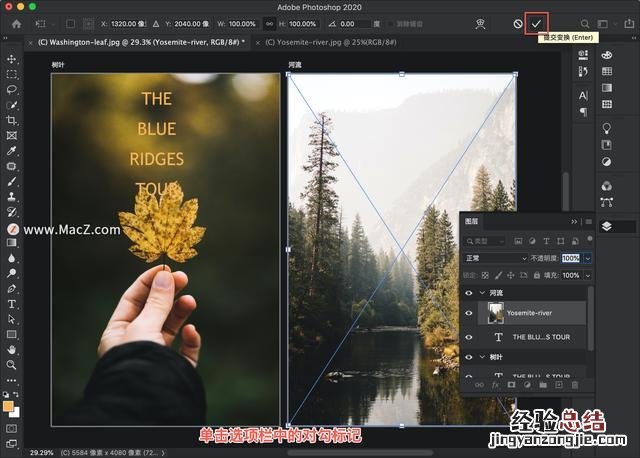Screen dimensions: 640x458
Task: Open the layer filter type dropdown
Action: (x=485, y=241)
